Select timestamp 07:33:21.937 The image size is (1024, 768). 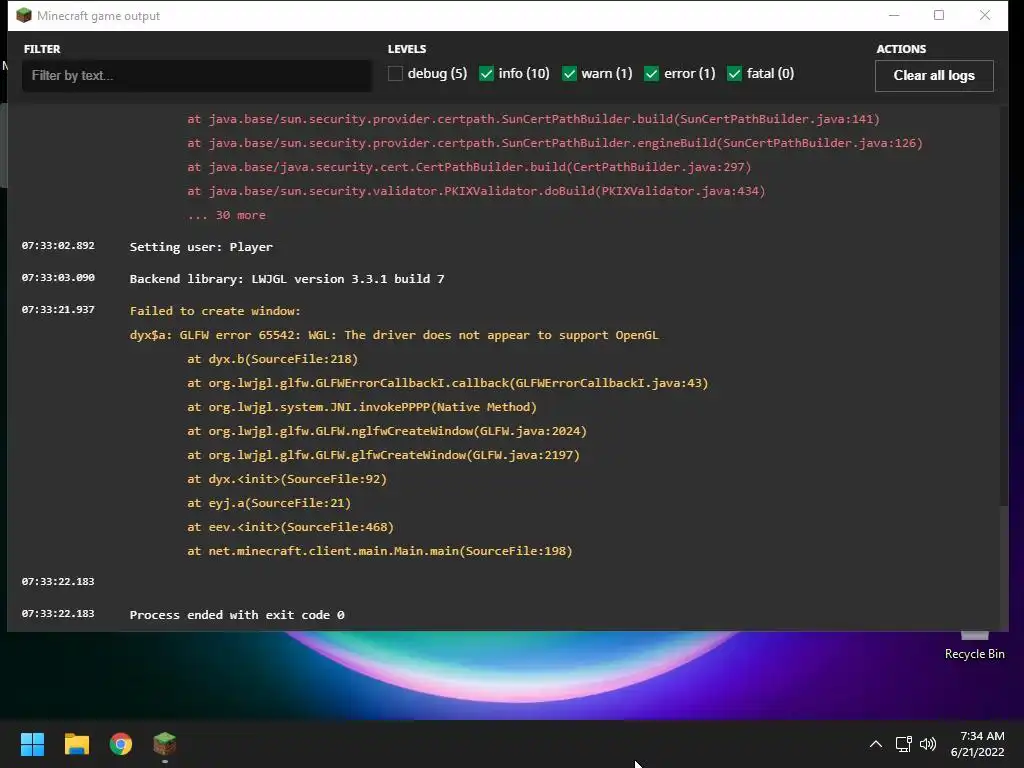pyautogui.click(x=58, y=310)
